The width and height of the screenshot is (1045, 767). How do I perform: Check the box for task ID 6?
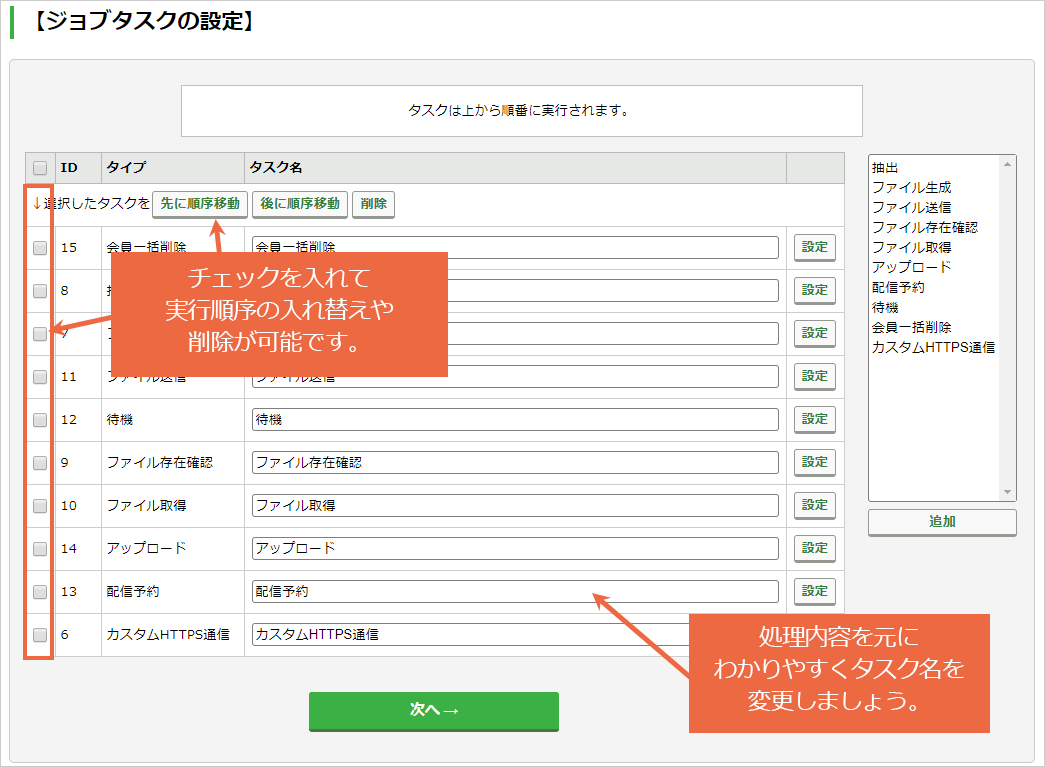40,634
